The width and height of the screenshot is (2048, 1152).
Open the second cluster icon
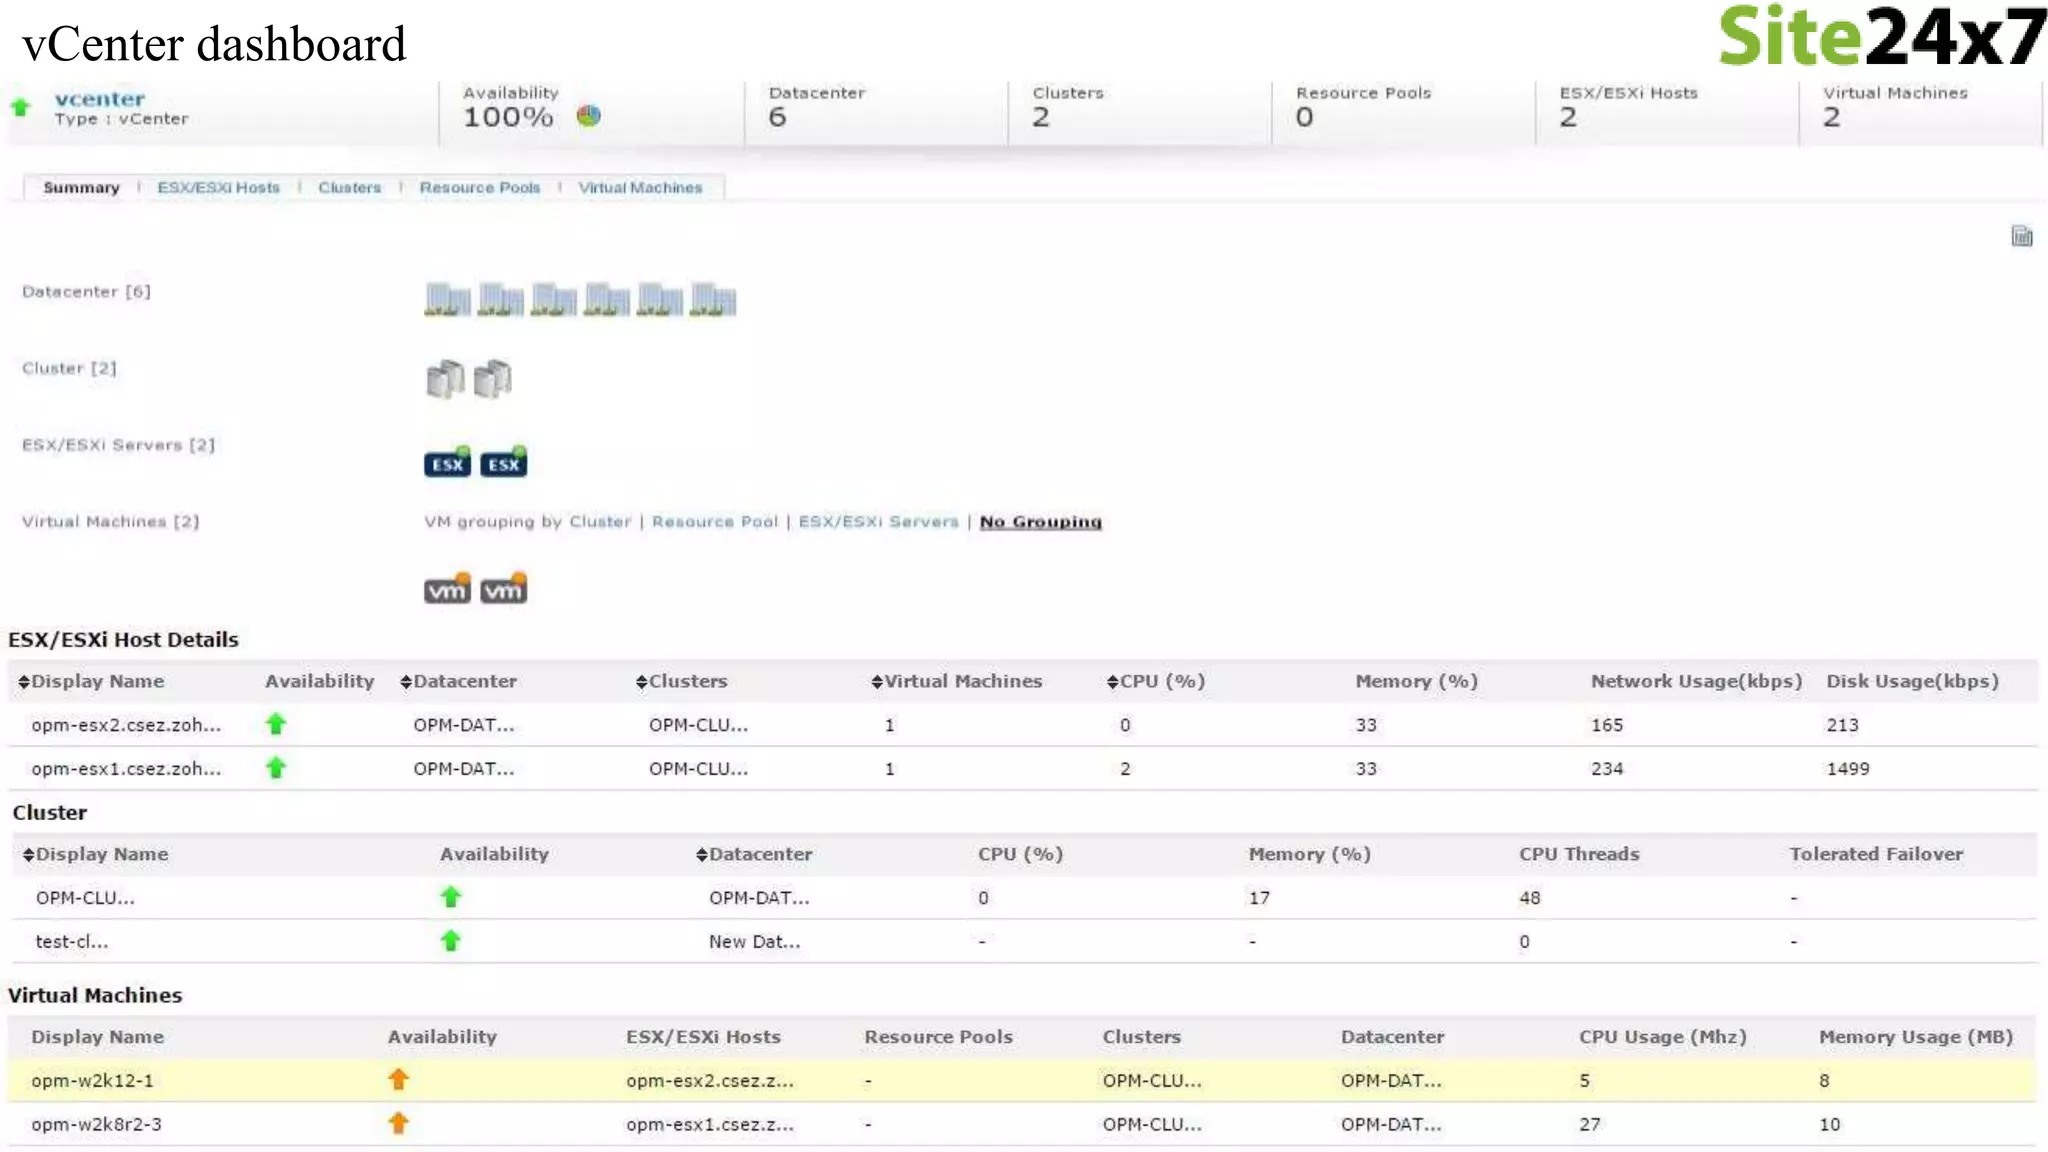tap(493, 379)
